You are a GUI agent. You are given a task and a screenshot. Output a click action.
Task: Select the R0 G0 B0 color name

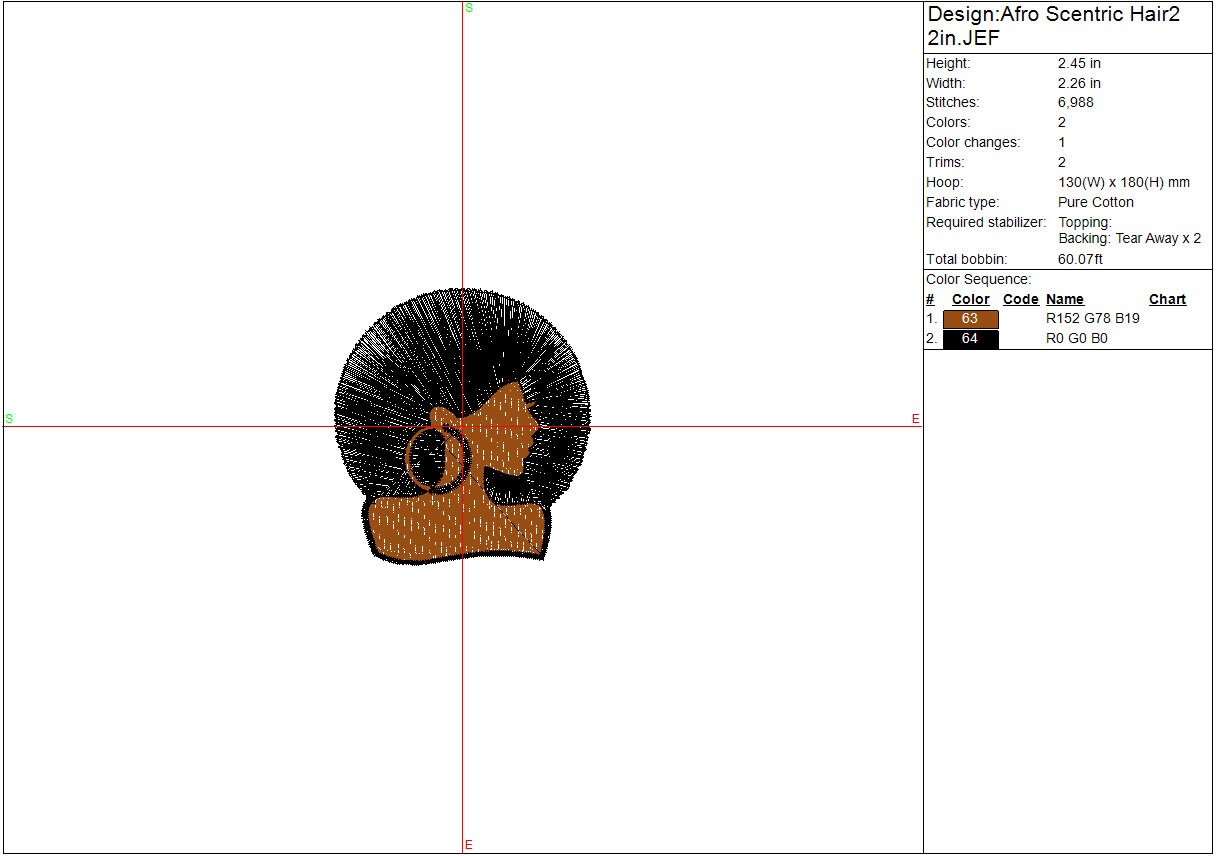1076,339
